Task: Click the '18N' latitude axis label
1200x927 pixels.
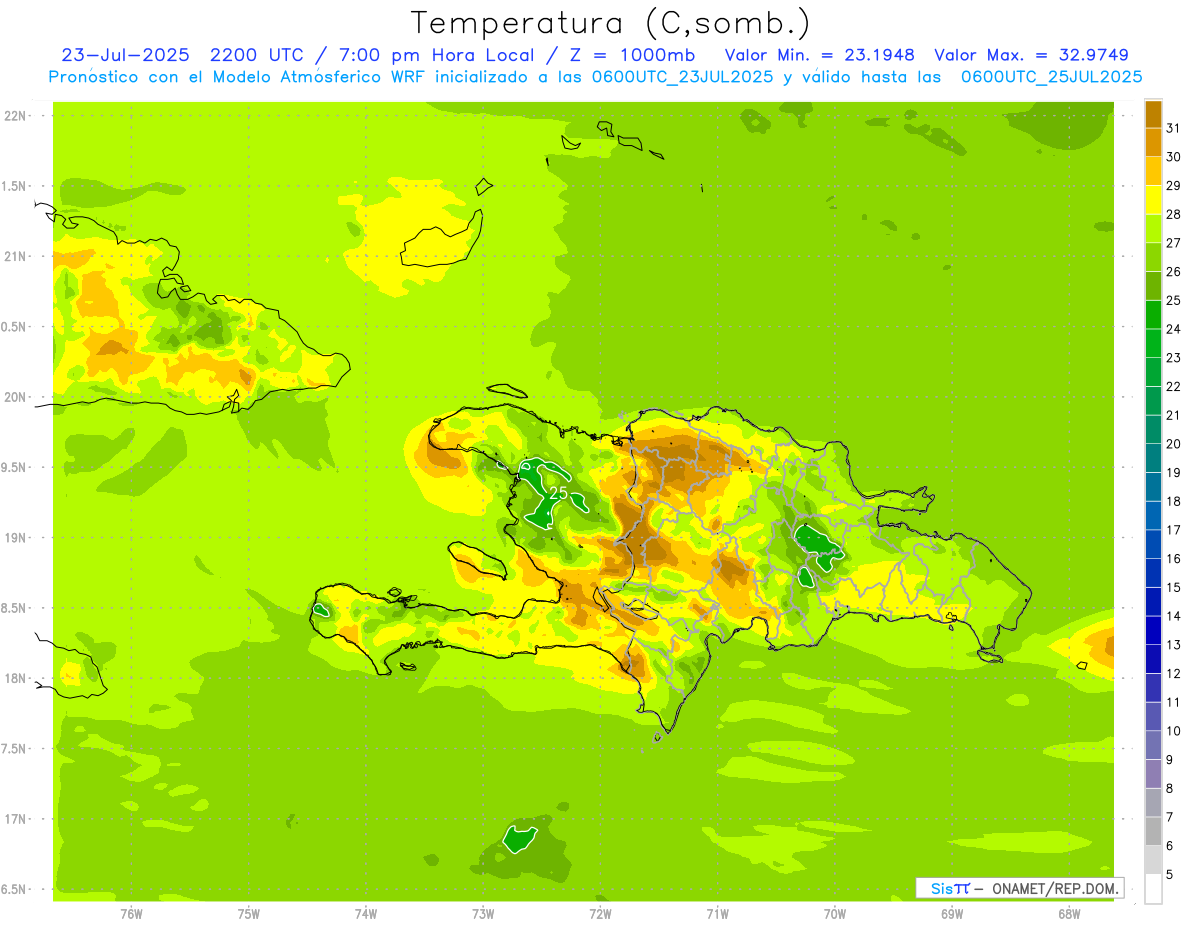Action: (x=15, y=678)
